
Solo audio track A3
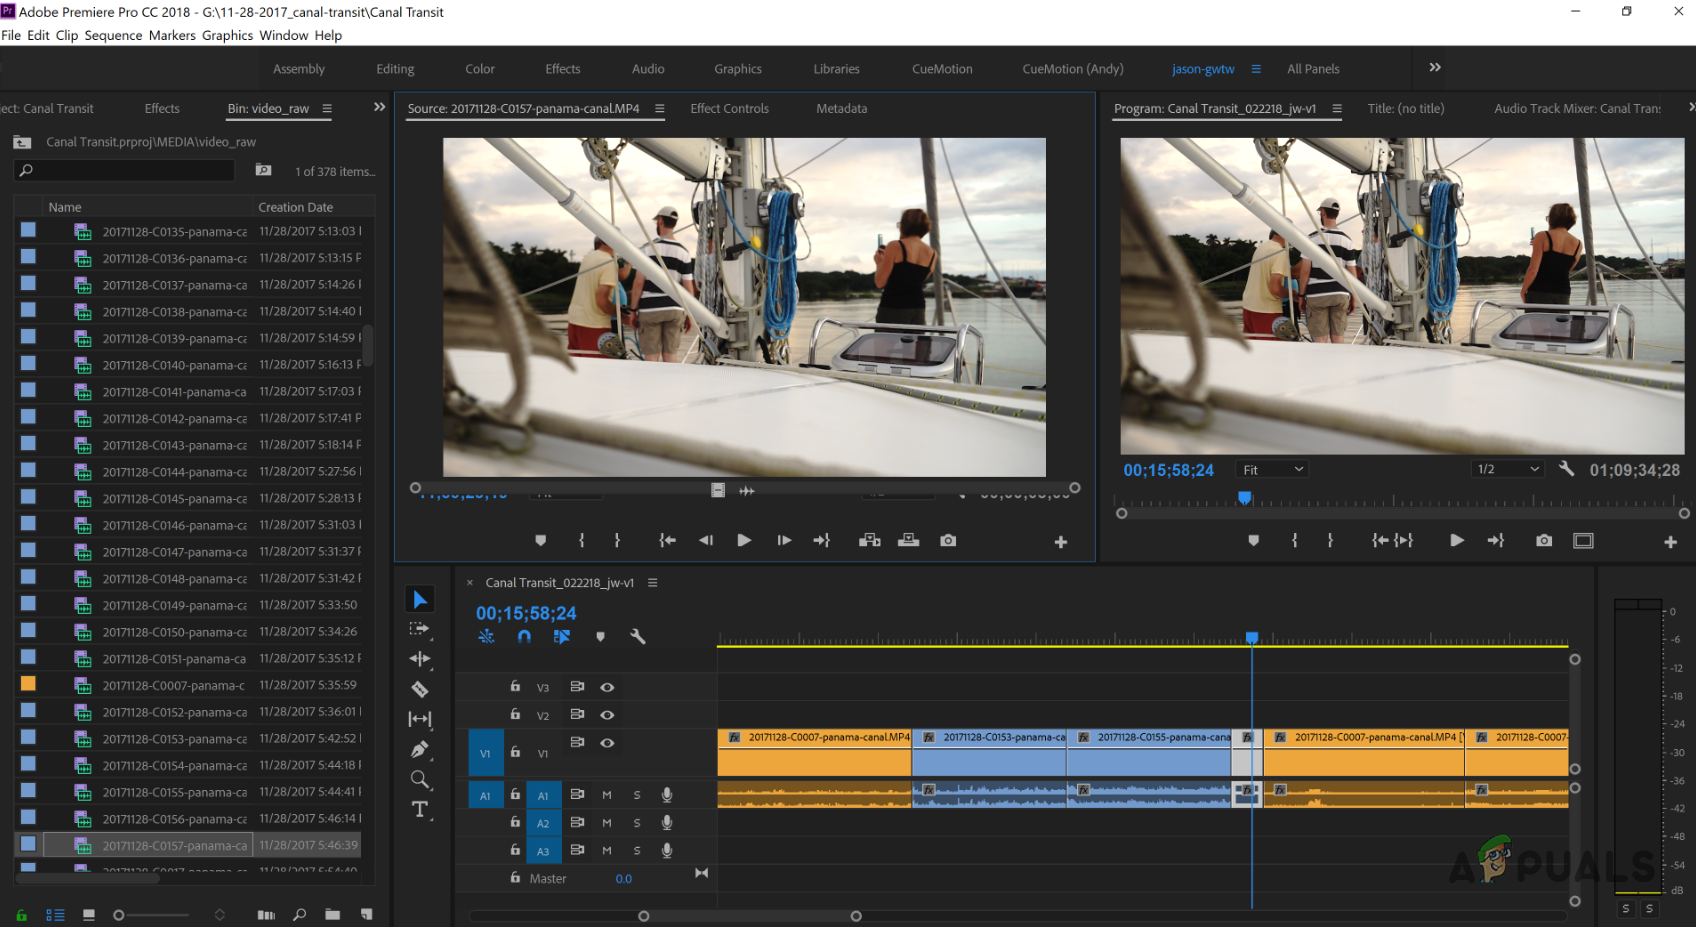[637, 851]
